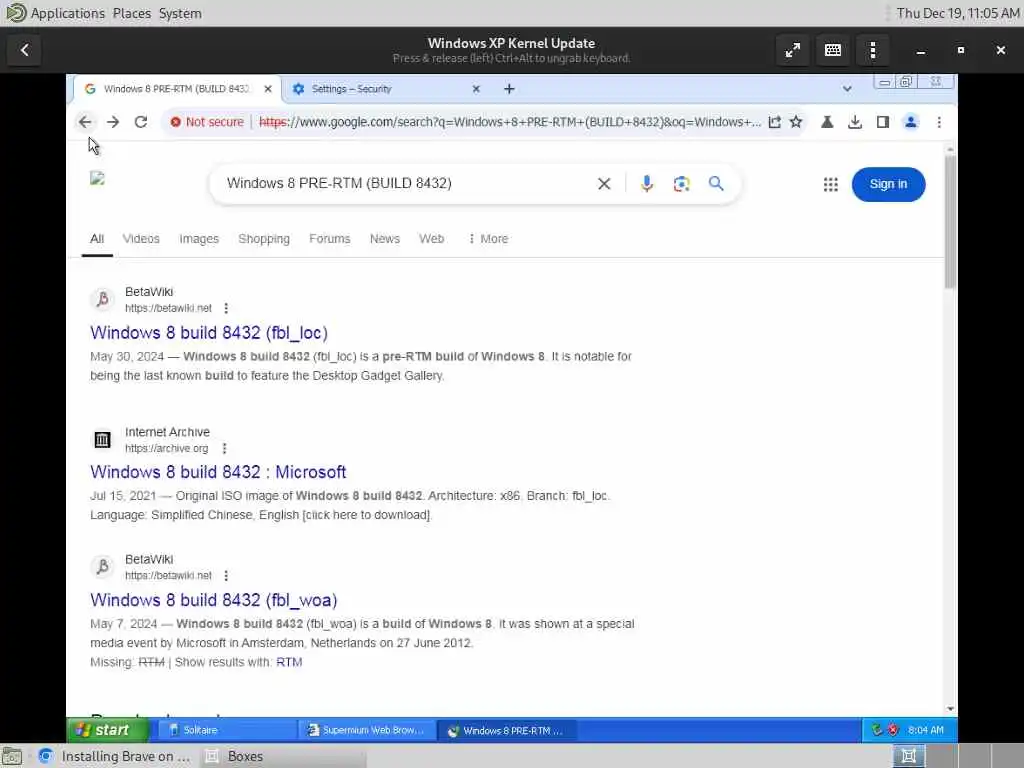
Task: Click browser forward arrow
Action: [113, 122]
